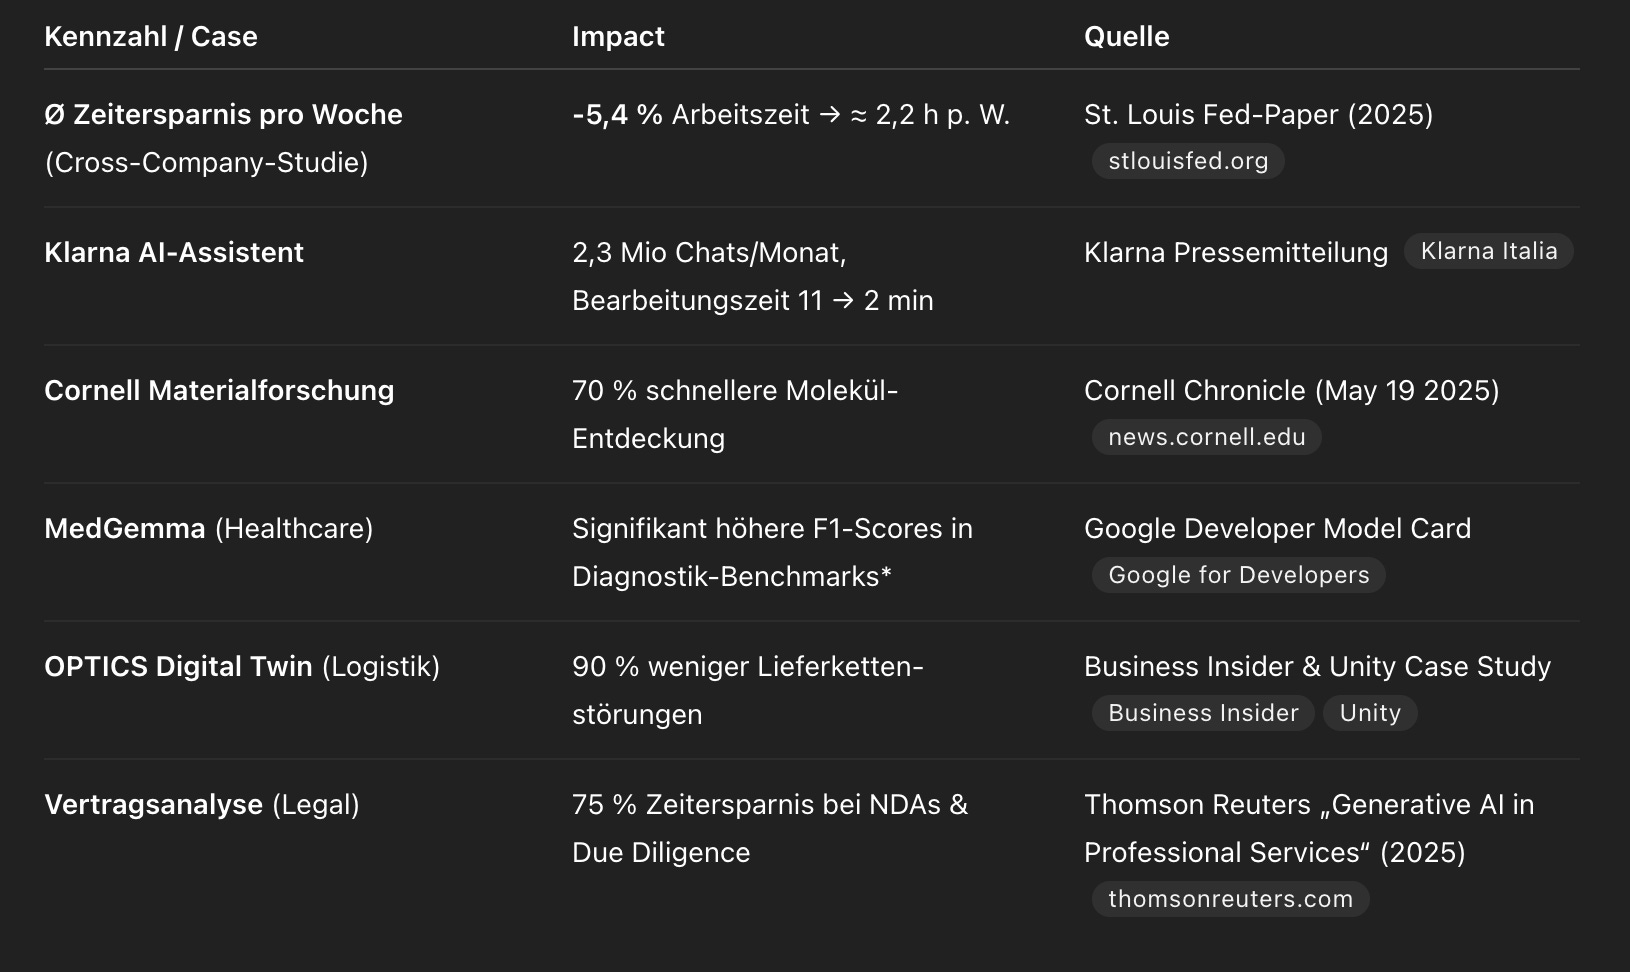Click the Ø Zeitersparnis pro Woche label
This screenshot has width=1630, height=972.
pyautogui.click(x=223, y=114)
